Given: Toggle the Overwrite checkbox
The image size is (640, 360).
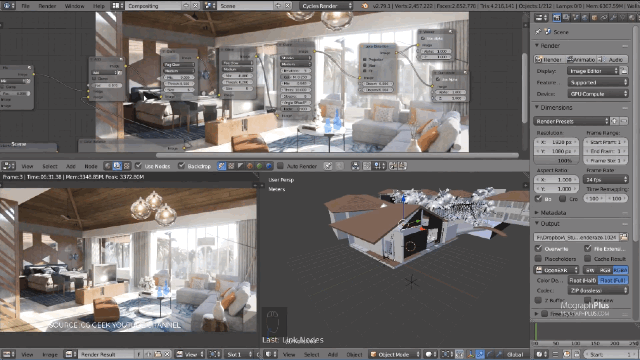Looking at the screenshot, I should [538, 248].
